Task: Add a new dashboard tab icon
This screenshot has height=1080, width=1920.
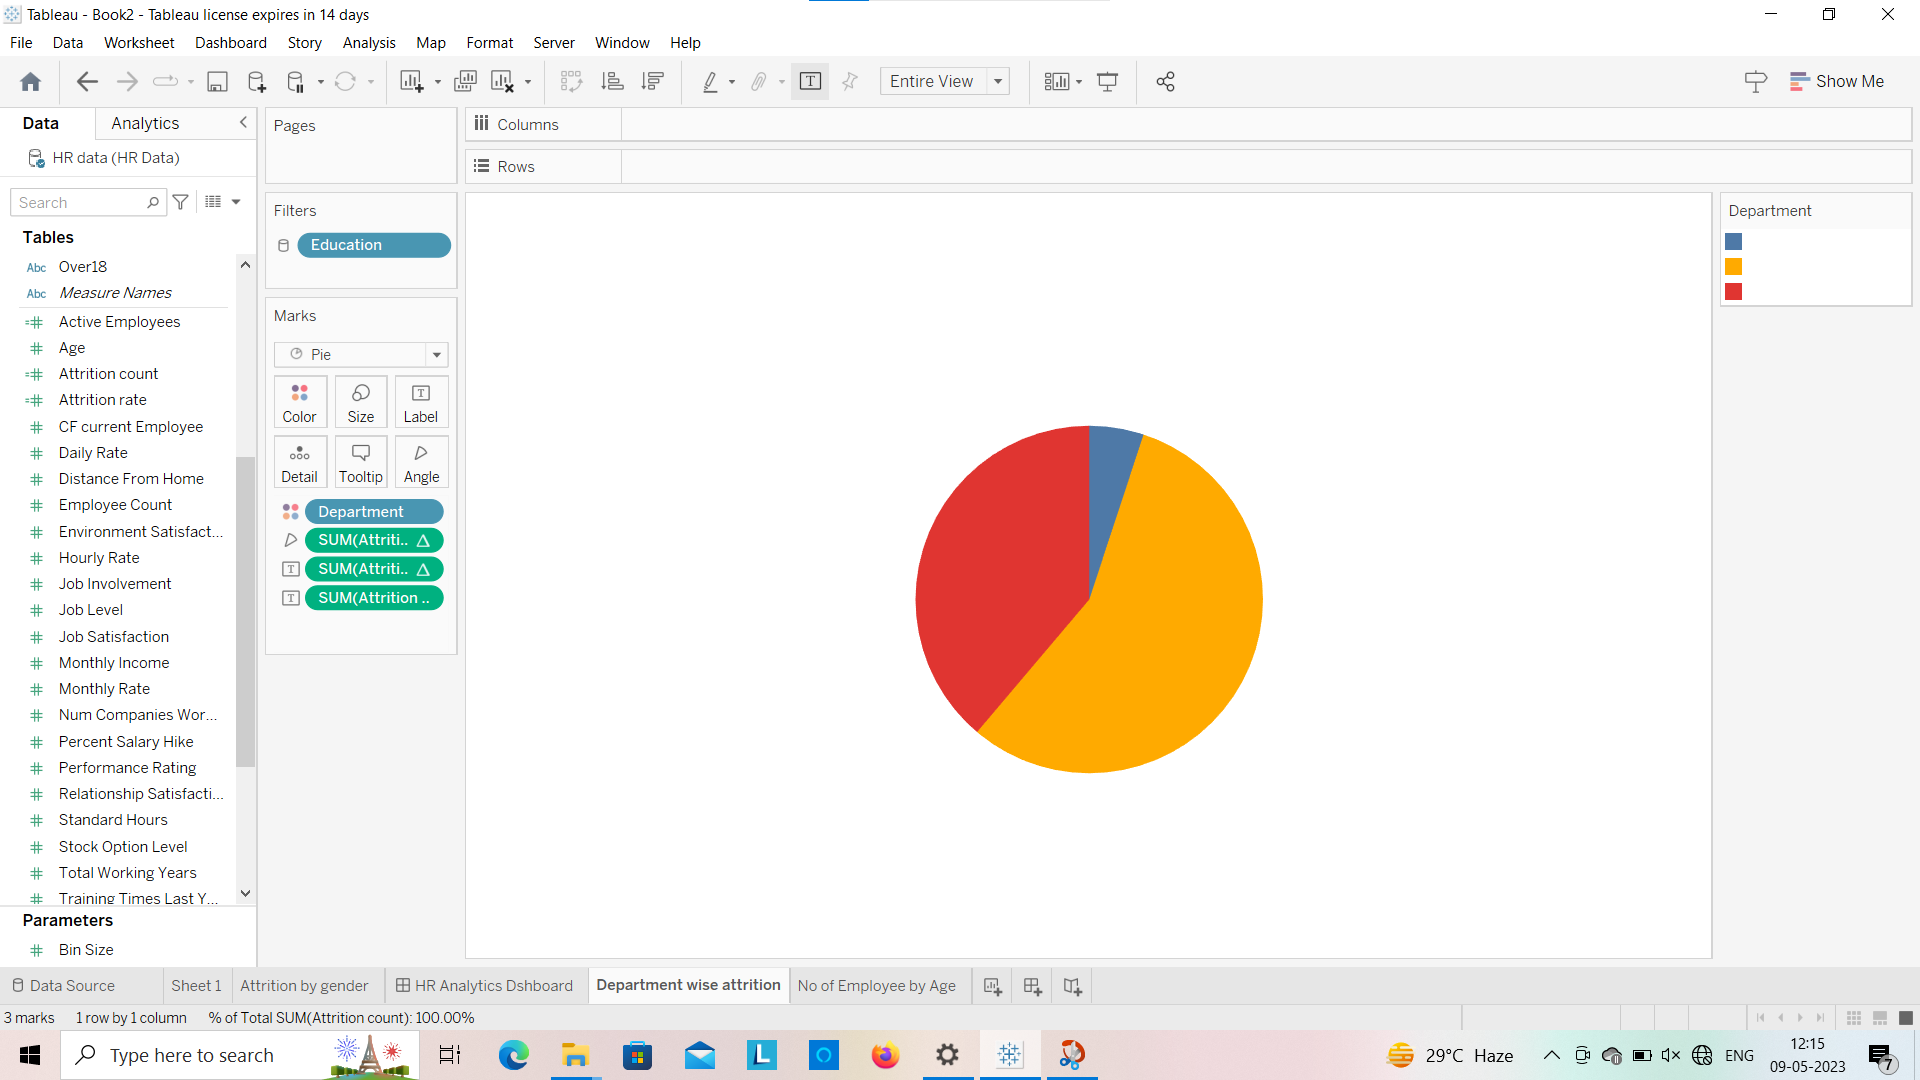Action: [x=1032, y=987]
